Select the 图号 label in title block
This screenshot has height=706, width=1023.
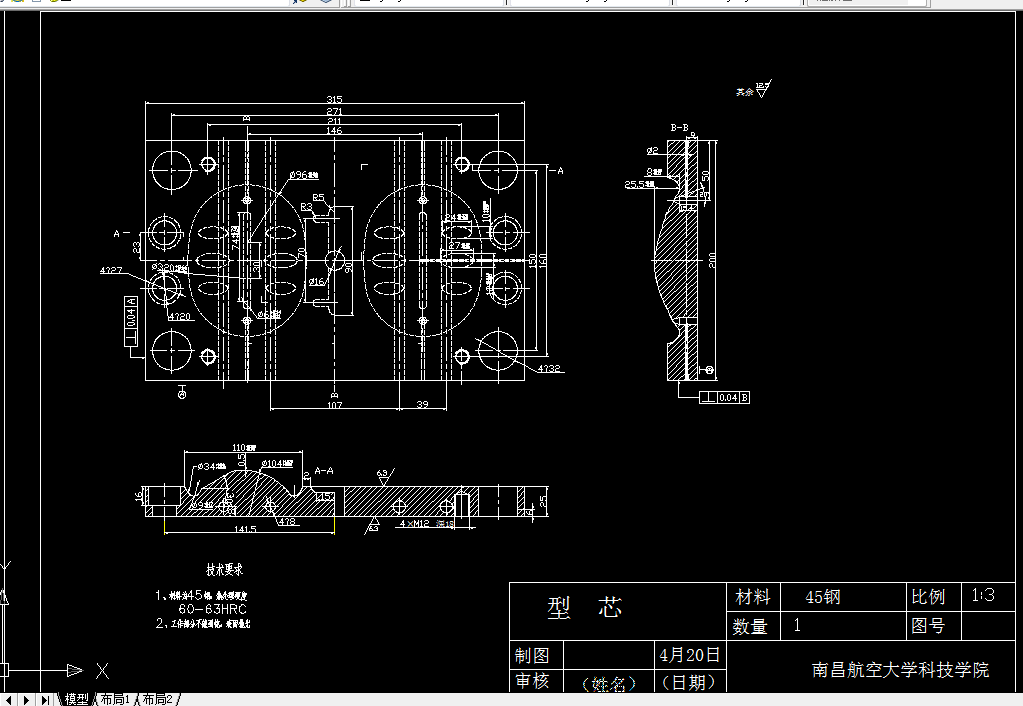928,626
